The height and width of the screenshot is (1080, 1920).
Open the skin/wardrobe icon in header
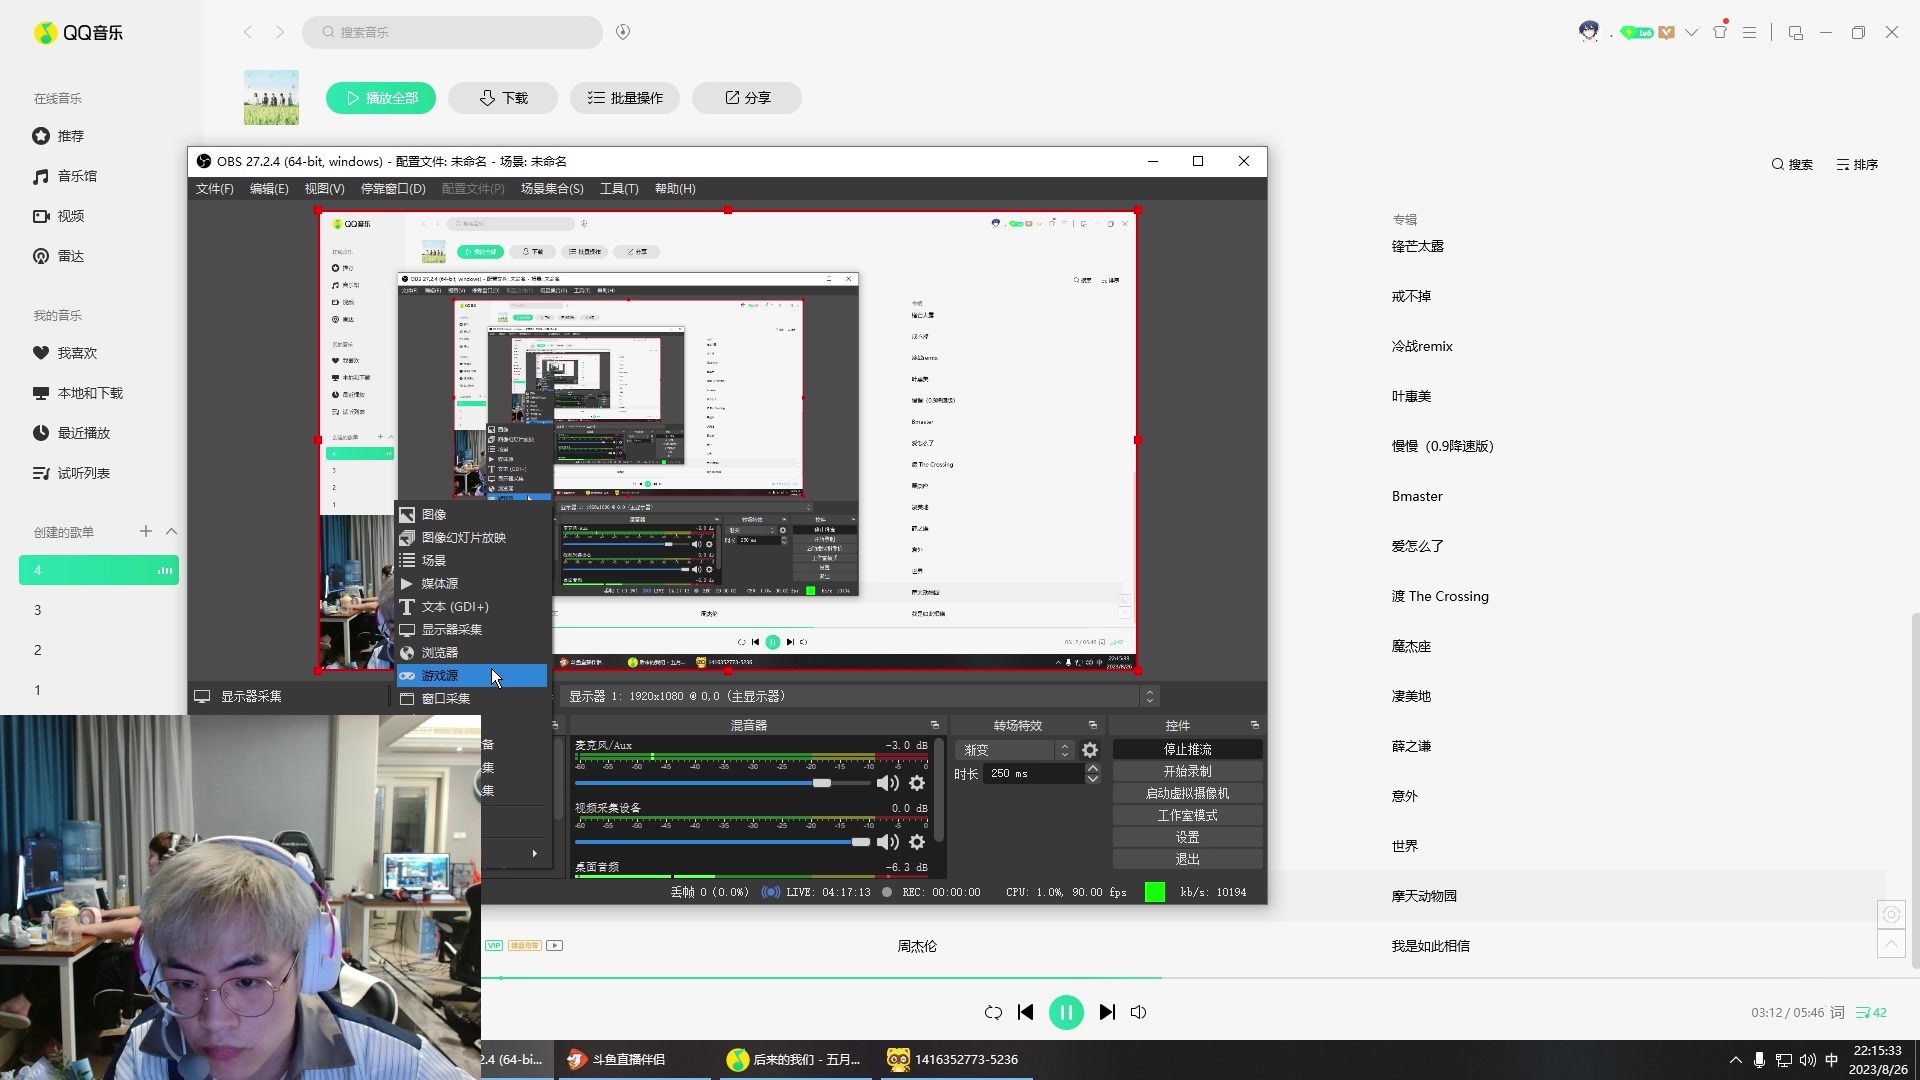(1720, 32)
